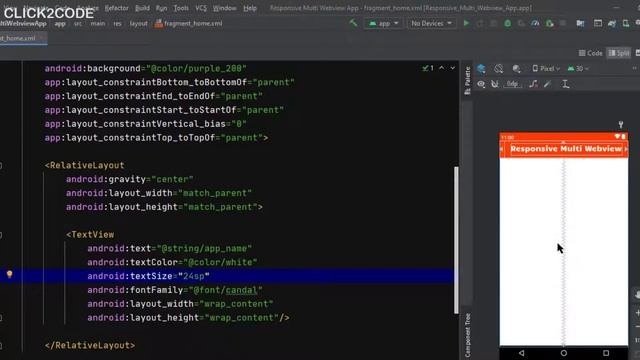Viewport: 640px width, 360px height.
Task: Select the Responsive Multi Webview title in preview
Action: [566, 149]
